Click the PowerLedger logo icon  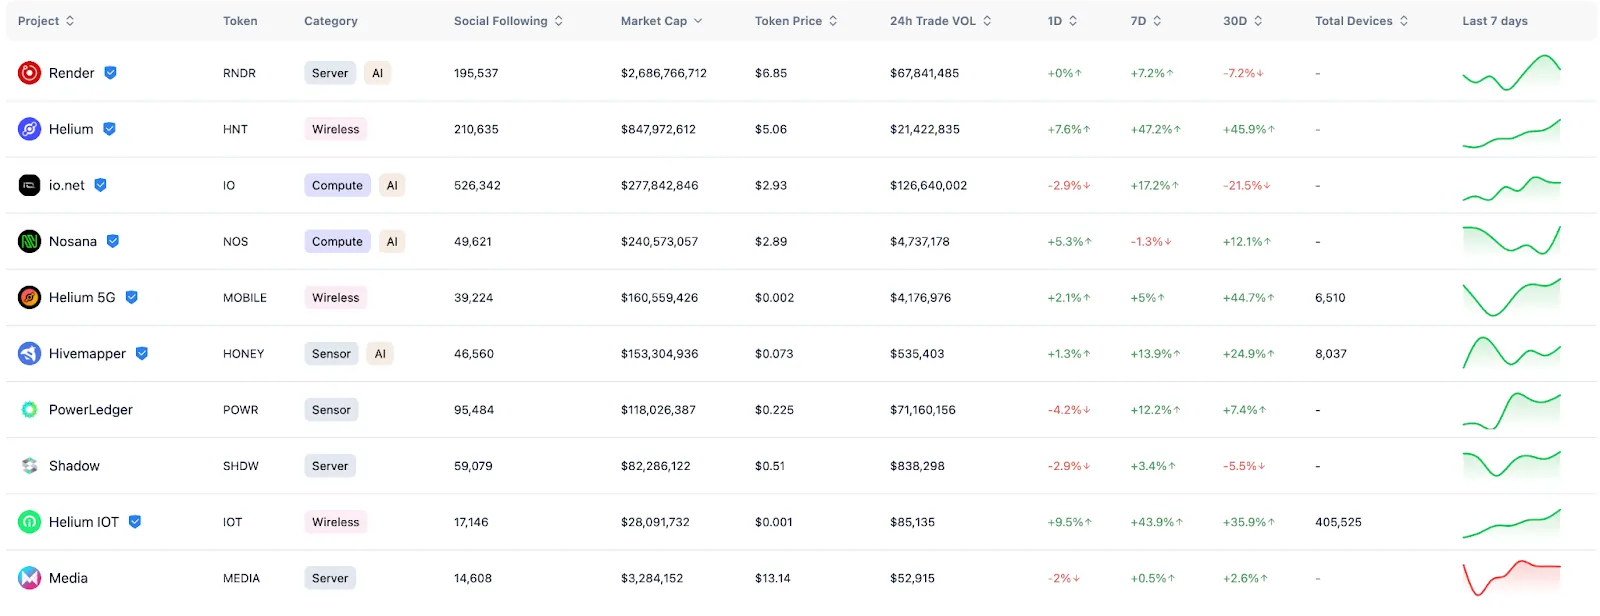click(x=30, y=409)
